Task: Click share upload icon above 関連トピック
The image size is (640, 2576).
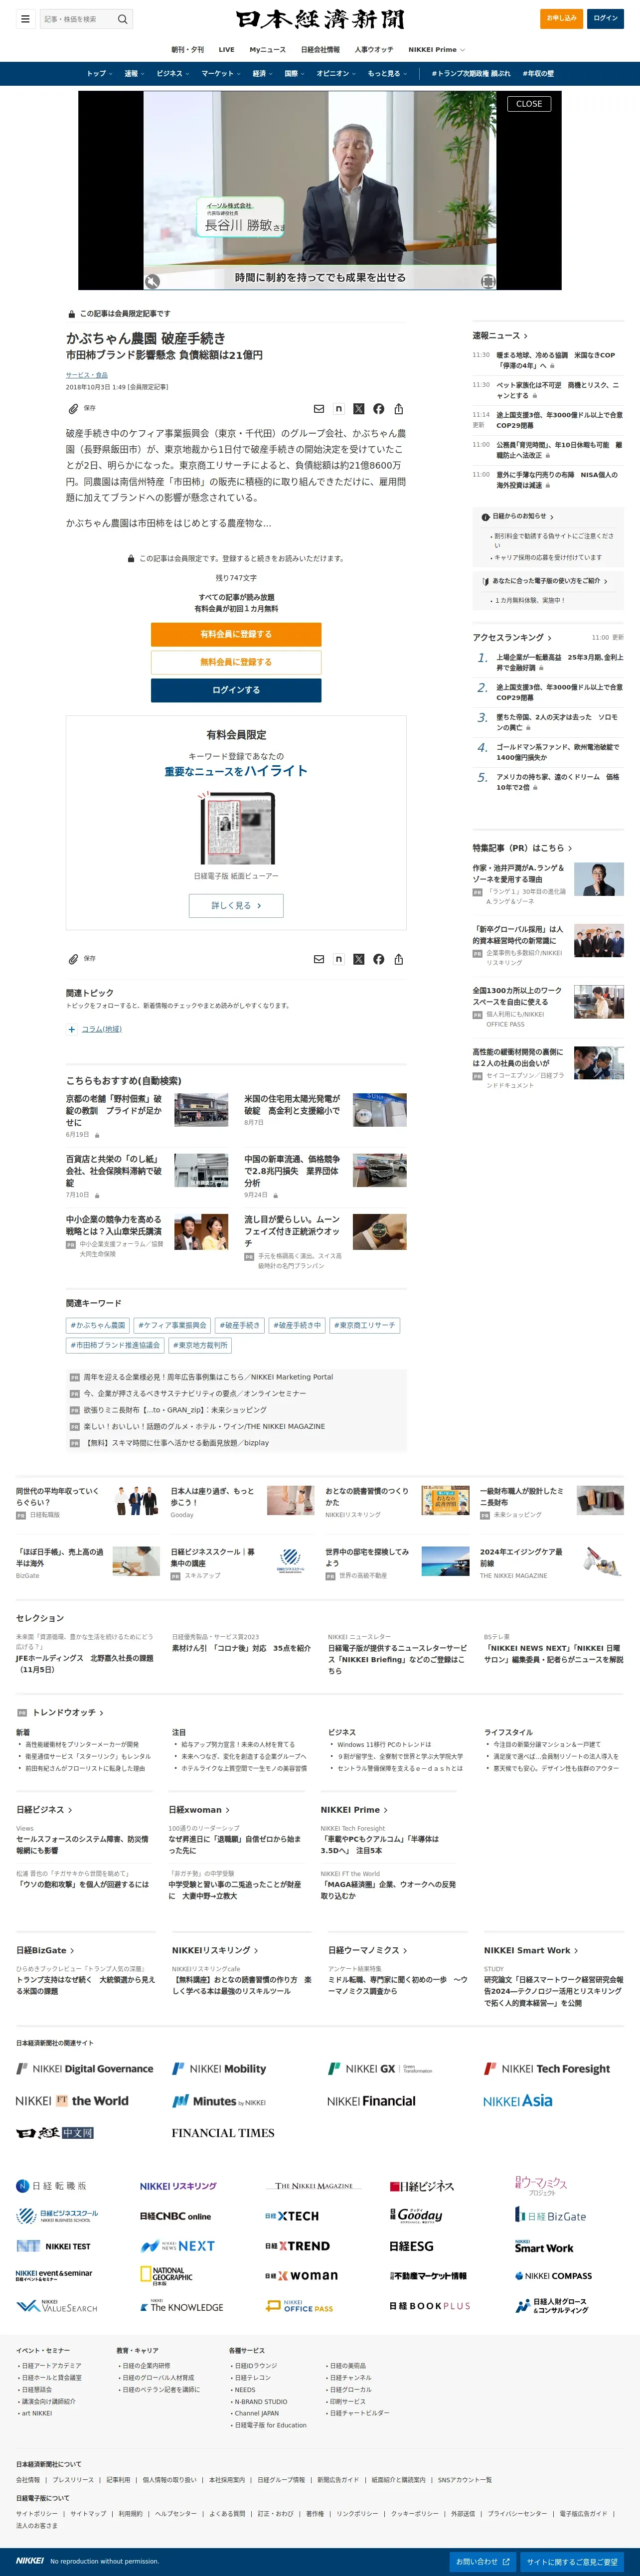Action: click(399, 959)
